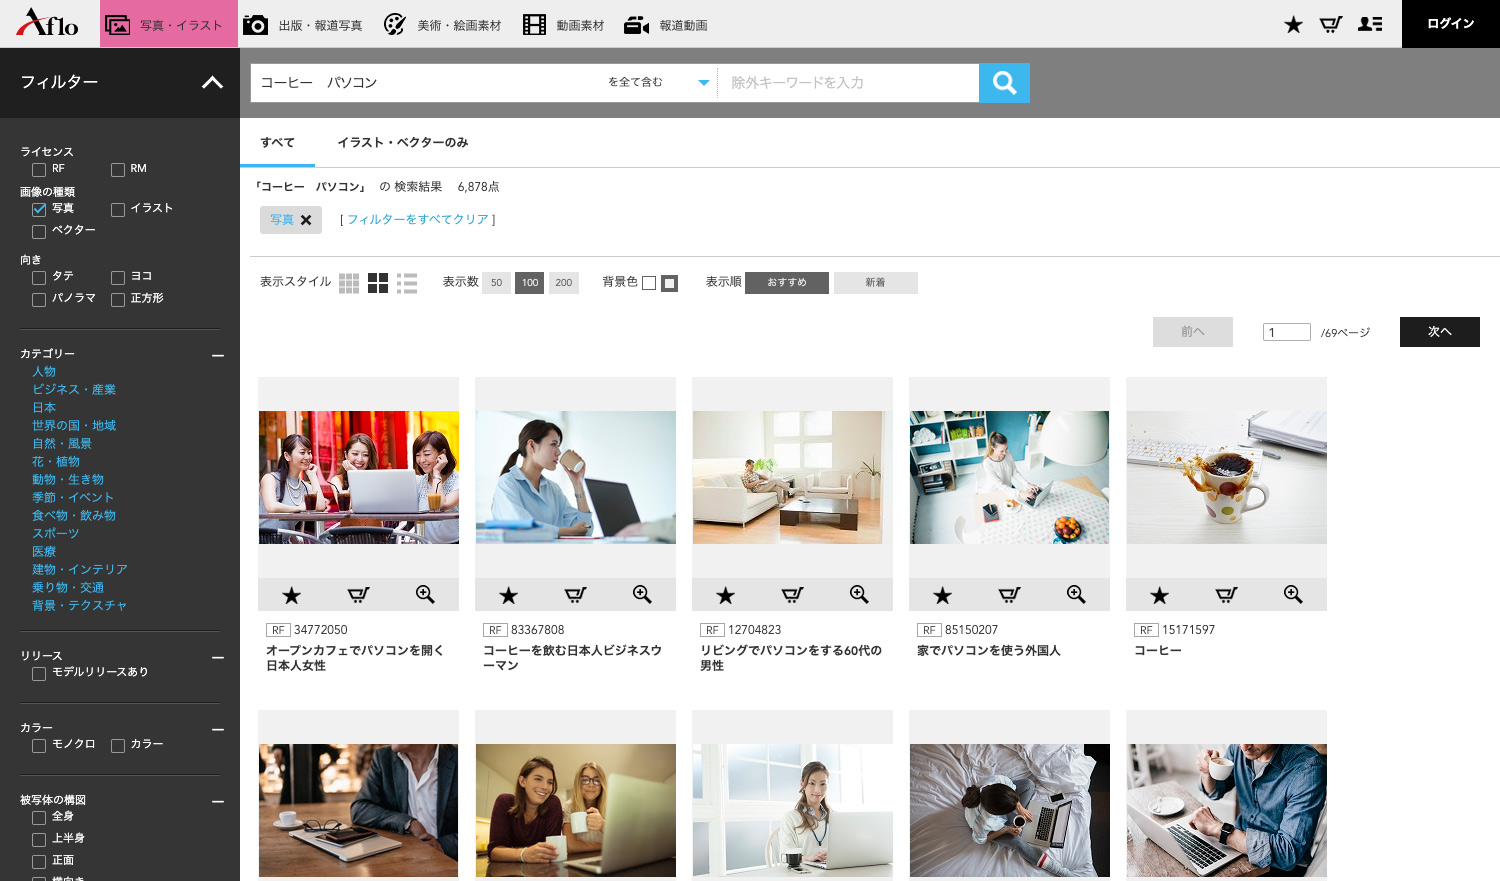Check the ベクター checkbox
This screenshot has height=881, width=1500.
(x=39, y=232)
